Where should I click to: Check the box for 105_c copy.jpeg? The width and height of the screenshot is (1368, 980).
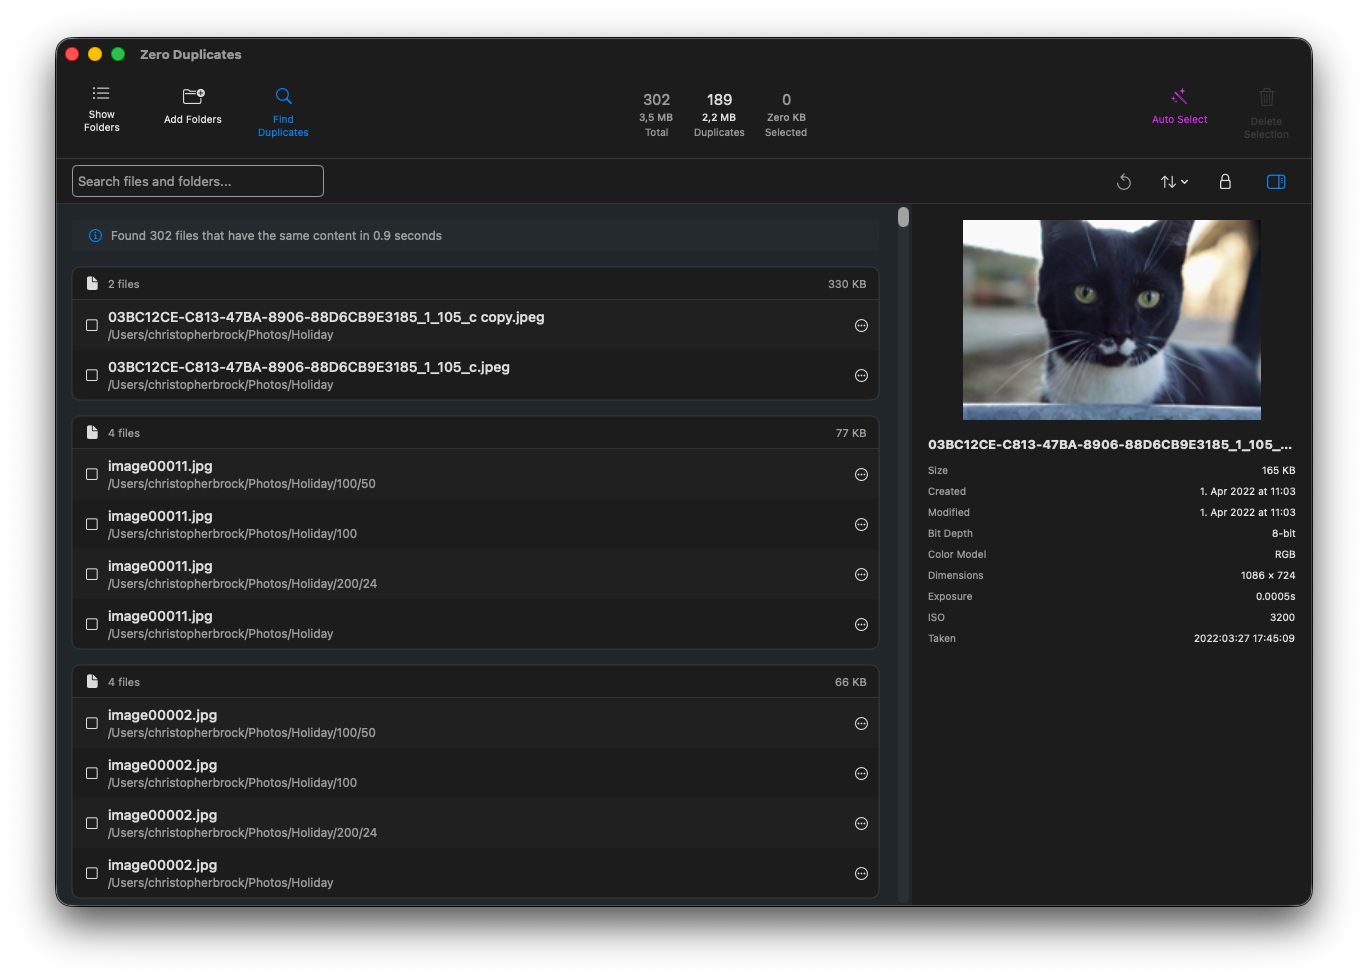point(92,325)
